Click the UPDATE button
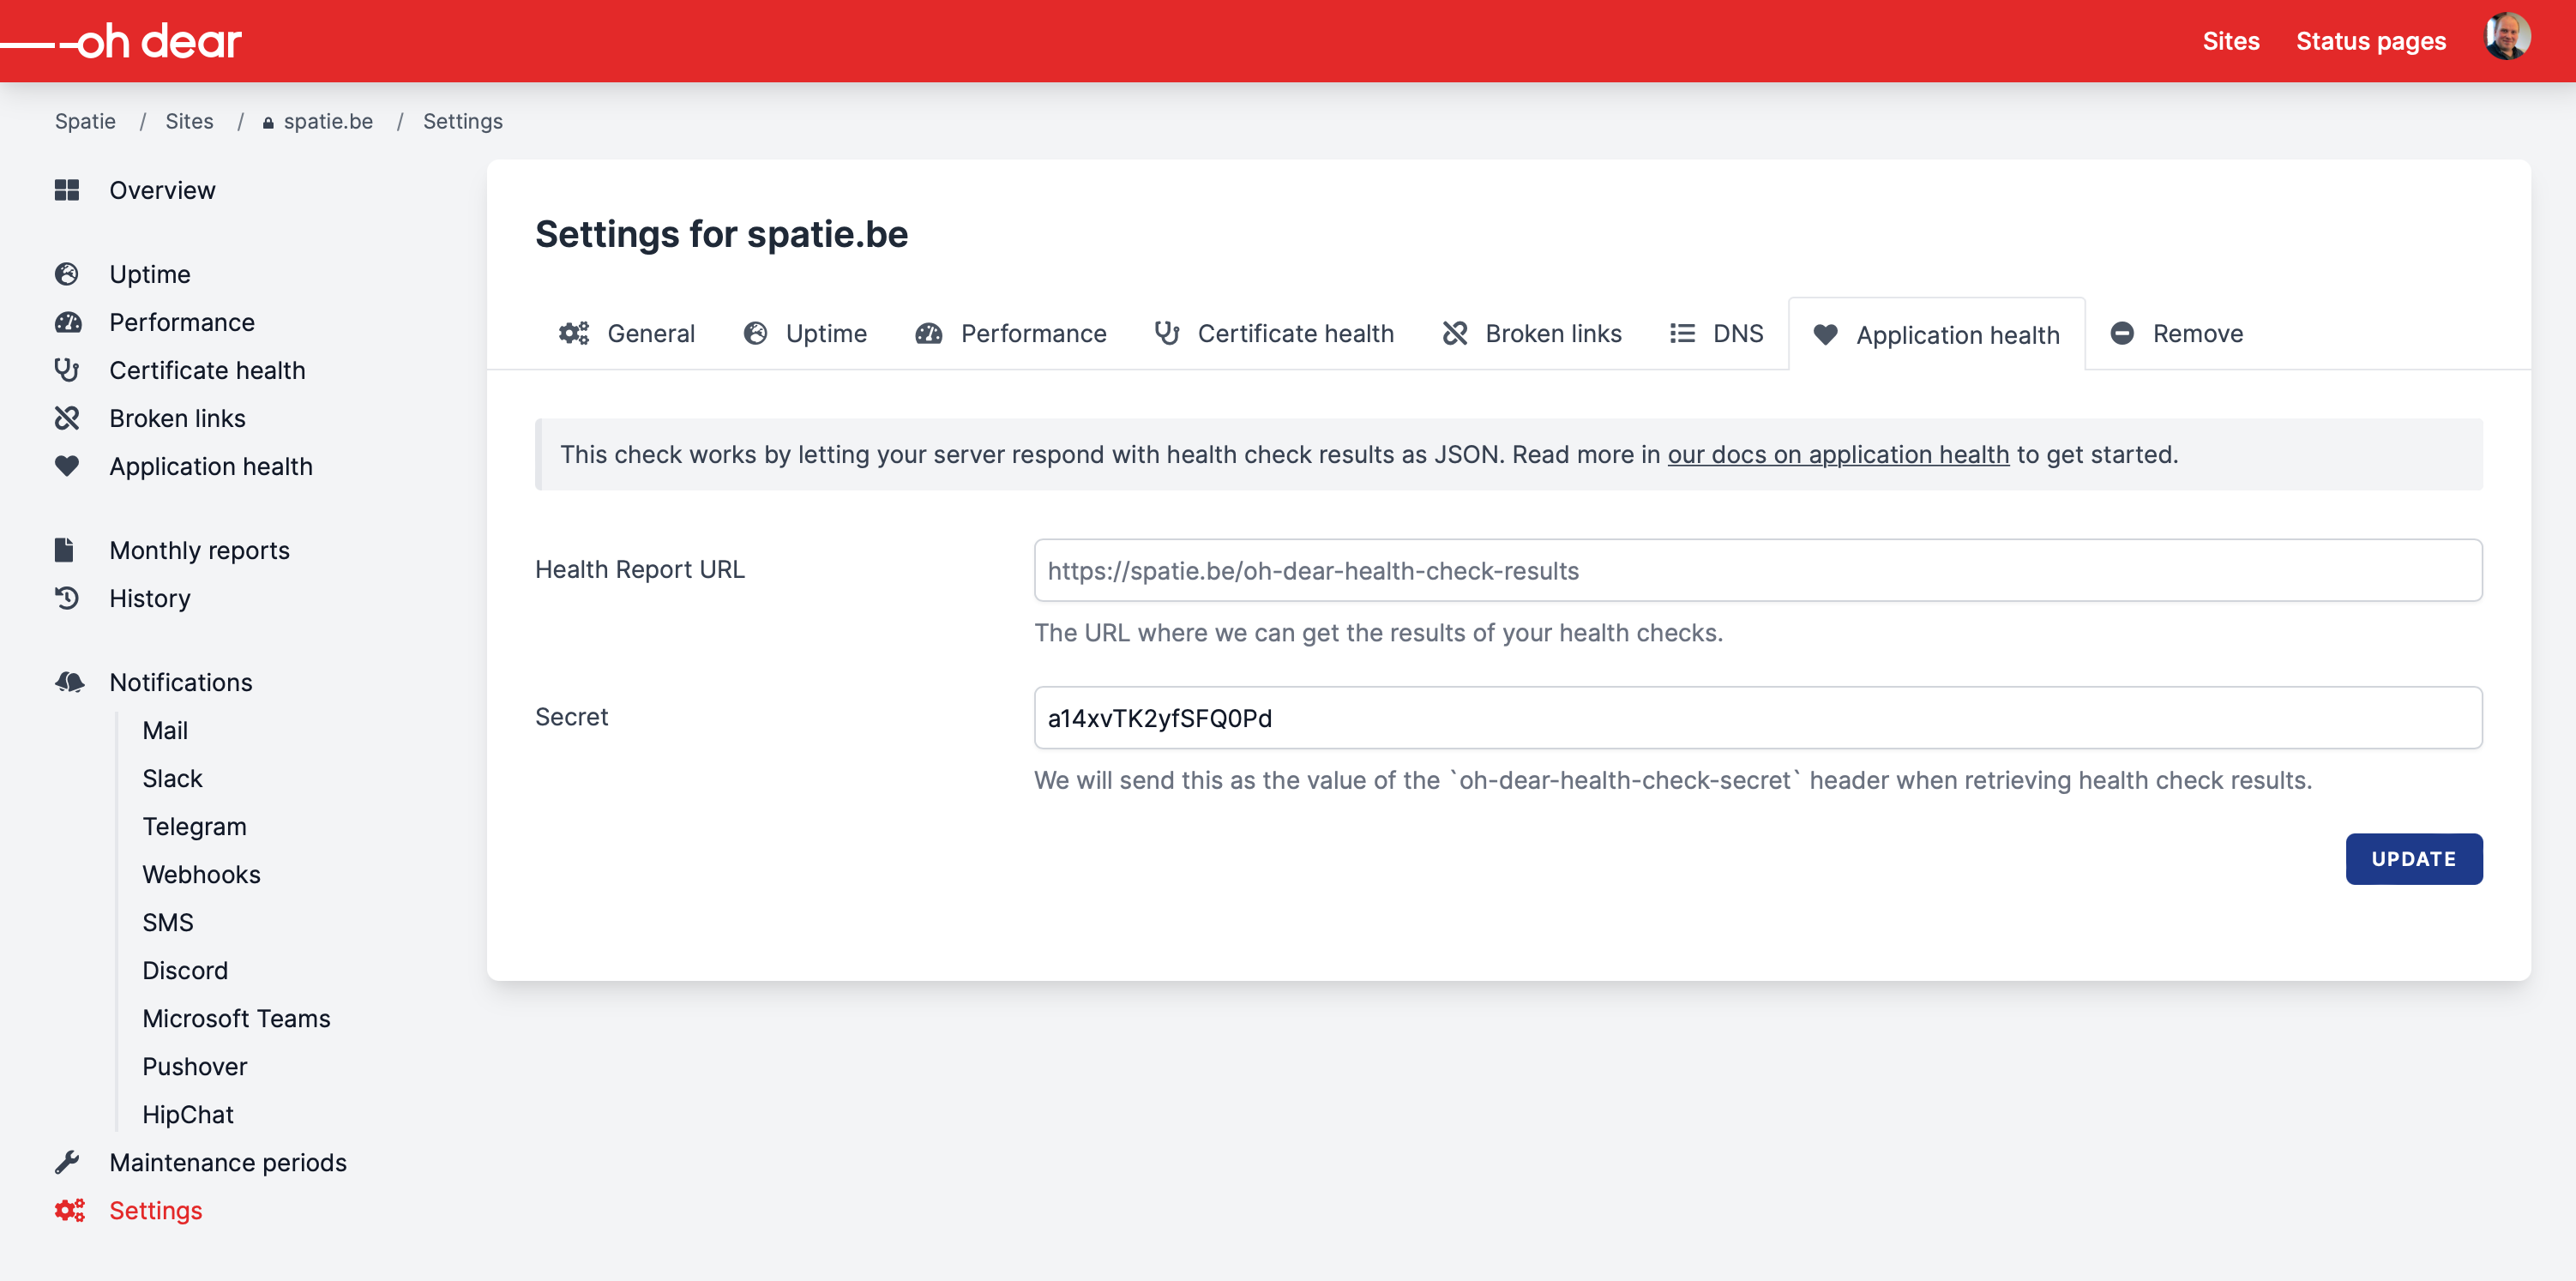The image size is (2576, 1281). click(x=2414, y=859)
